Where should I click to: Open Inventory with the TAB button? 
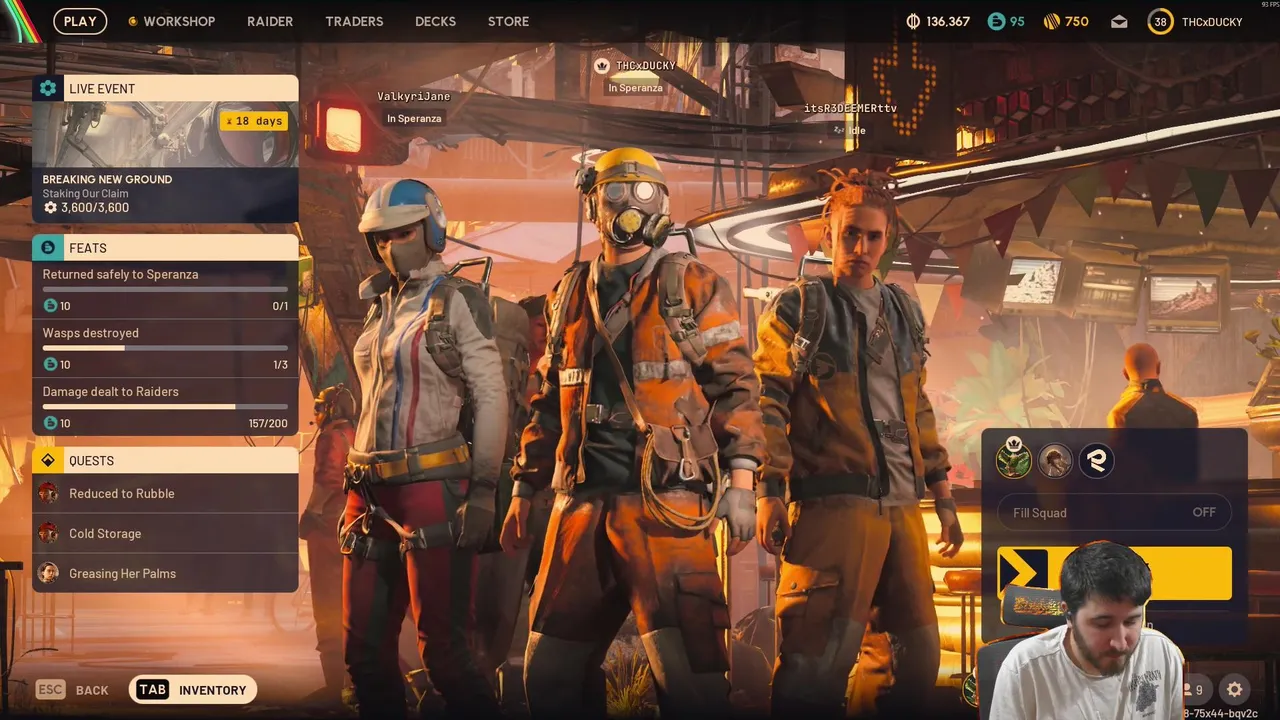(x=193, y=690)
